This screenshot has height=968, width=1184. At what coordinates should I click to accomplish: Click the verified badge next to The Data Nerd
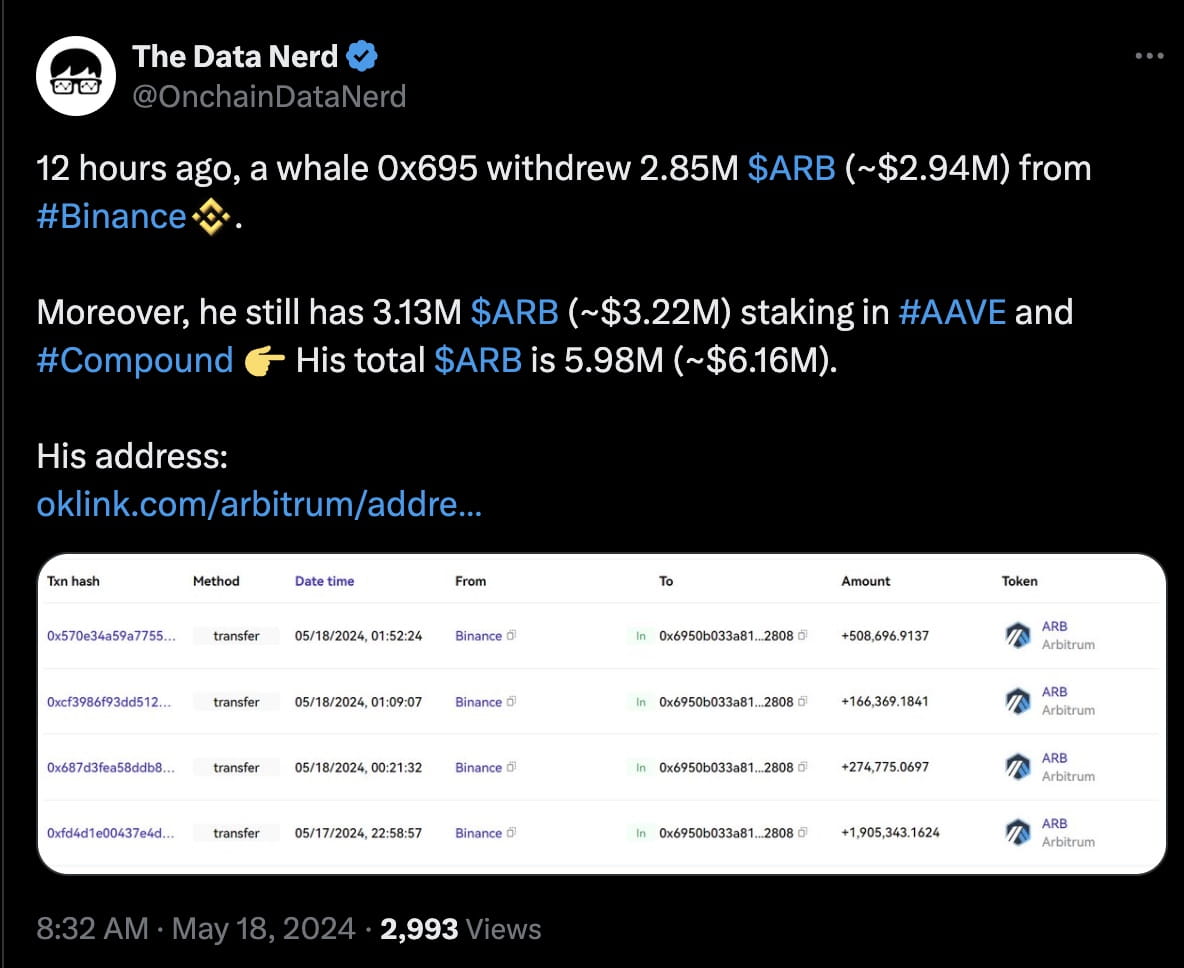click(362, 56)
